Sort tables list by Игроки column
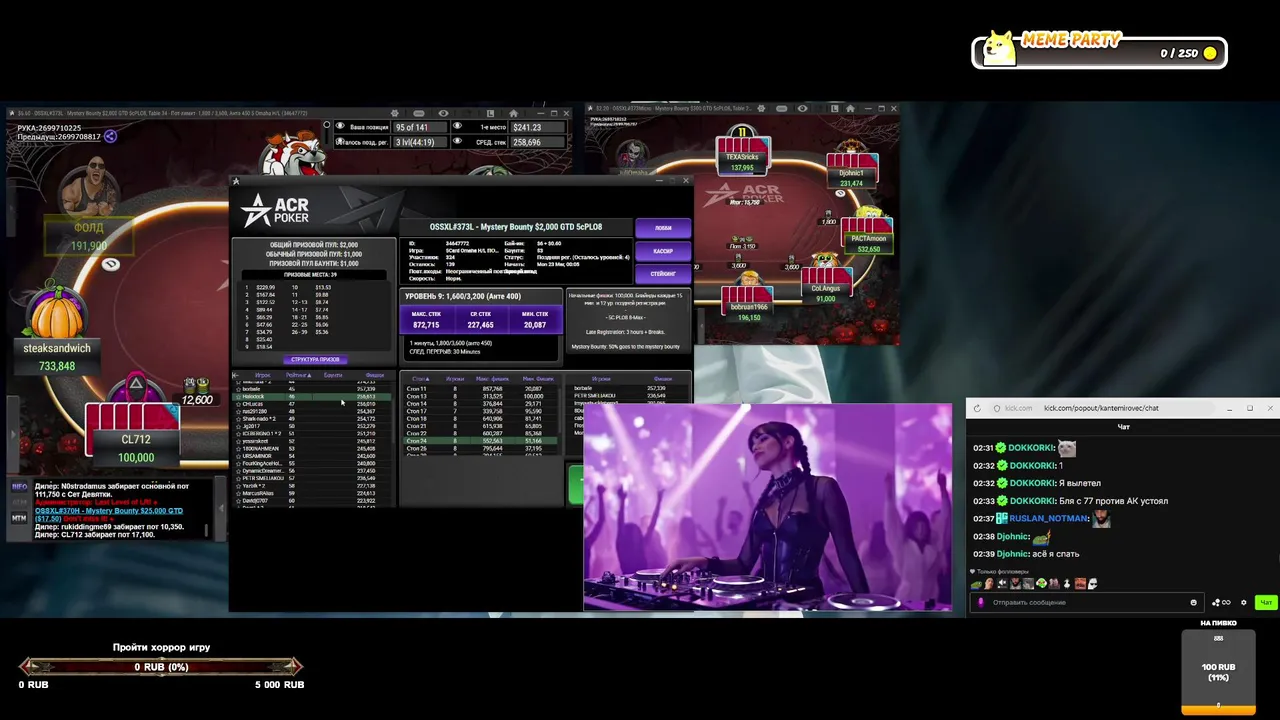This screenshot has width=1280, height=720. (x=455, y=379)
